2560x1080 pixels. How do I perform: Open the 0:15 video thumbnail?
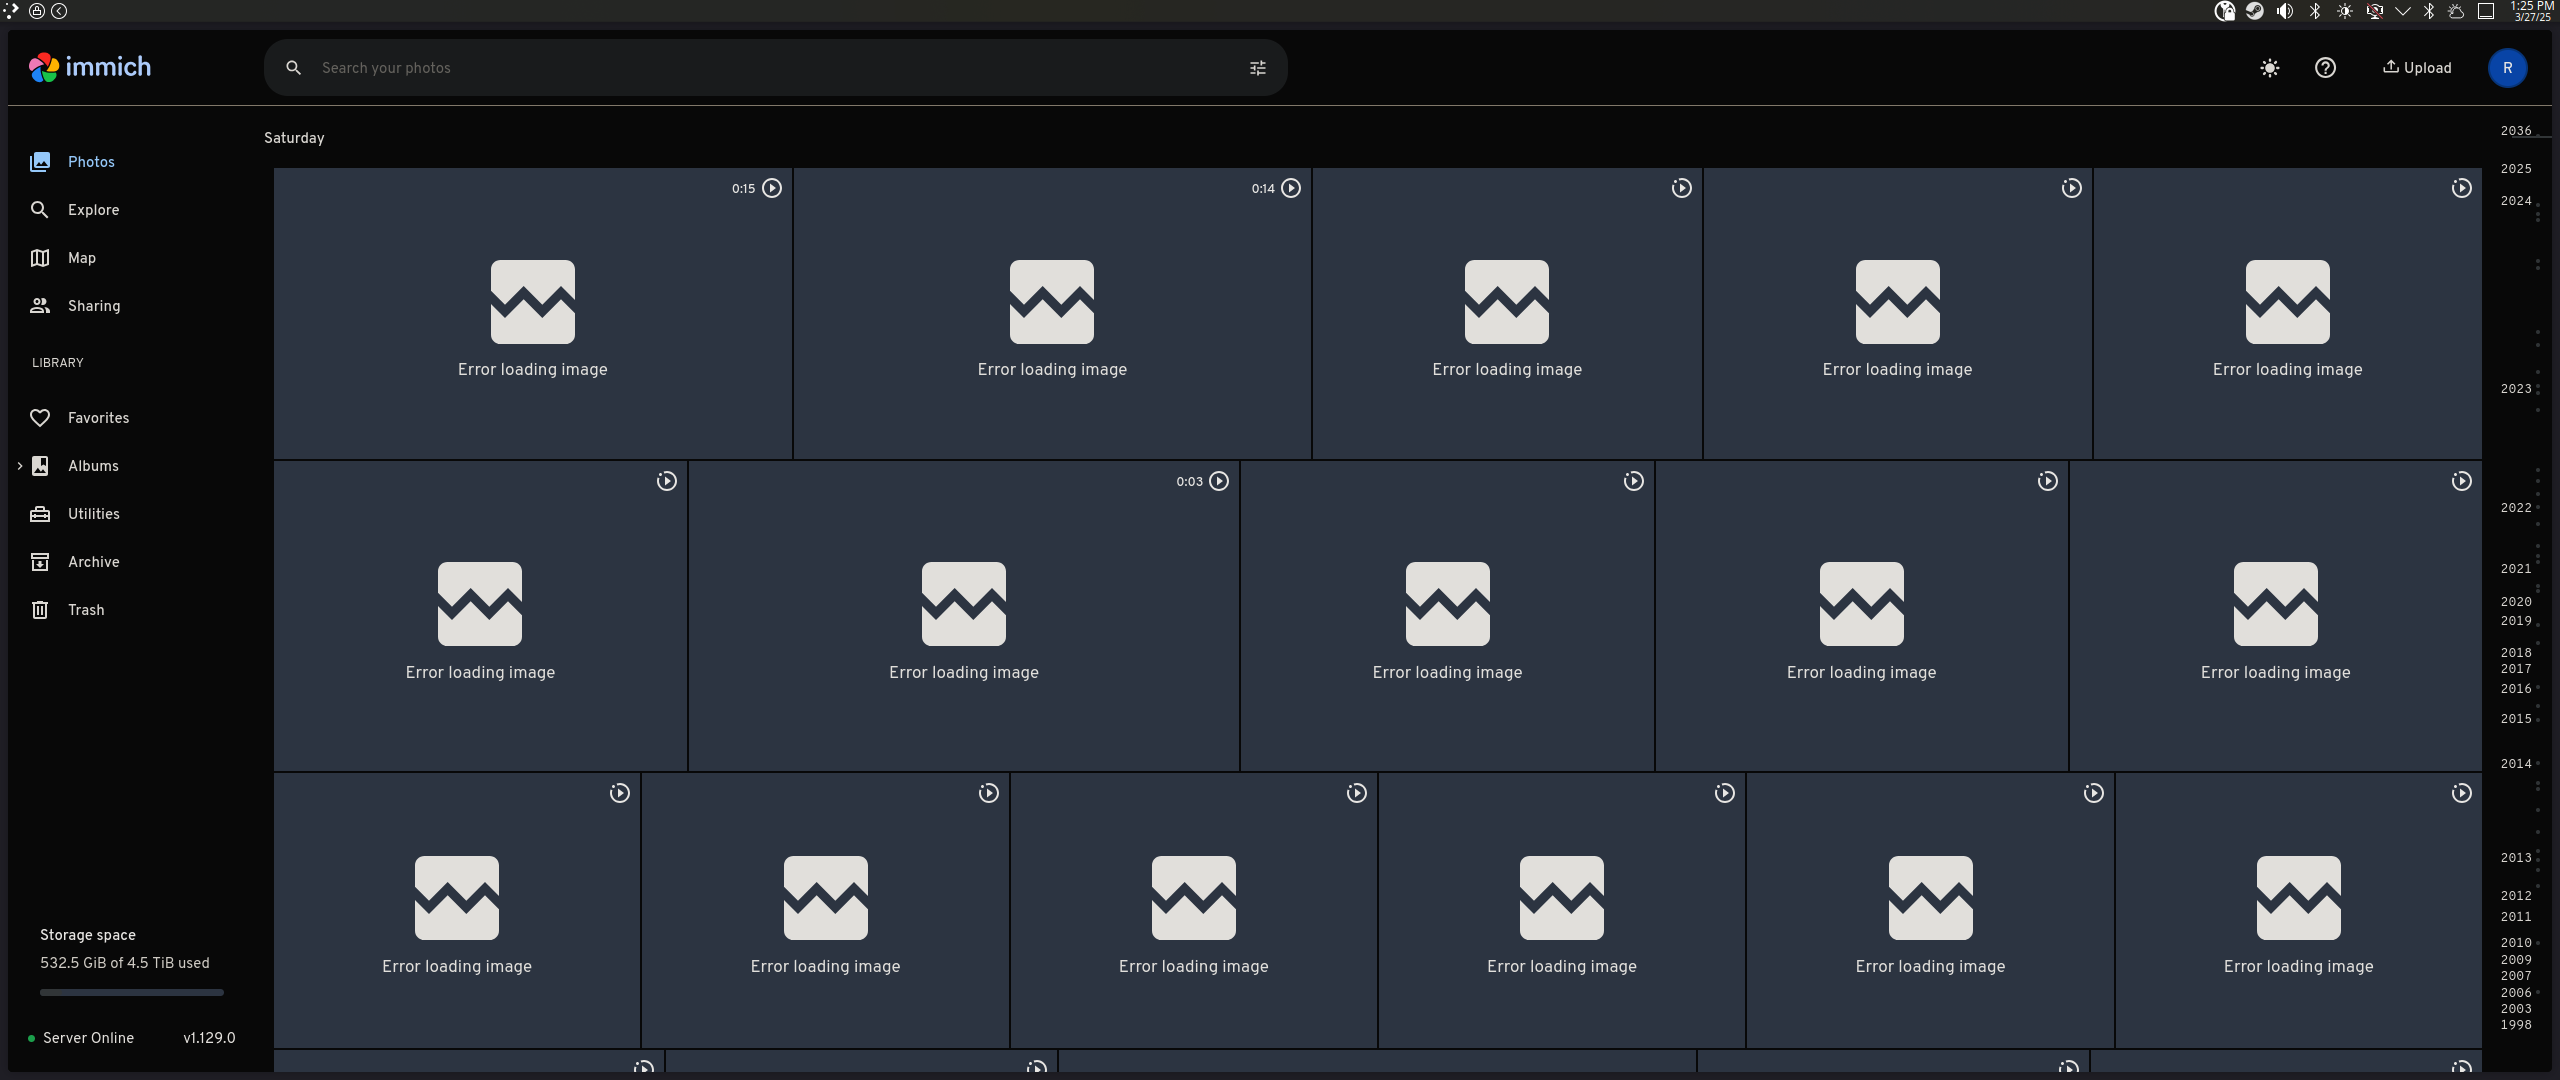tap(532, 313)
